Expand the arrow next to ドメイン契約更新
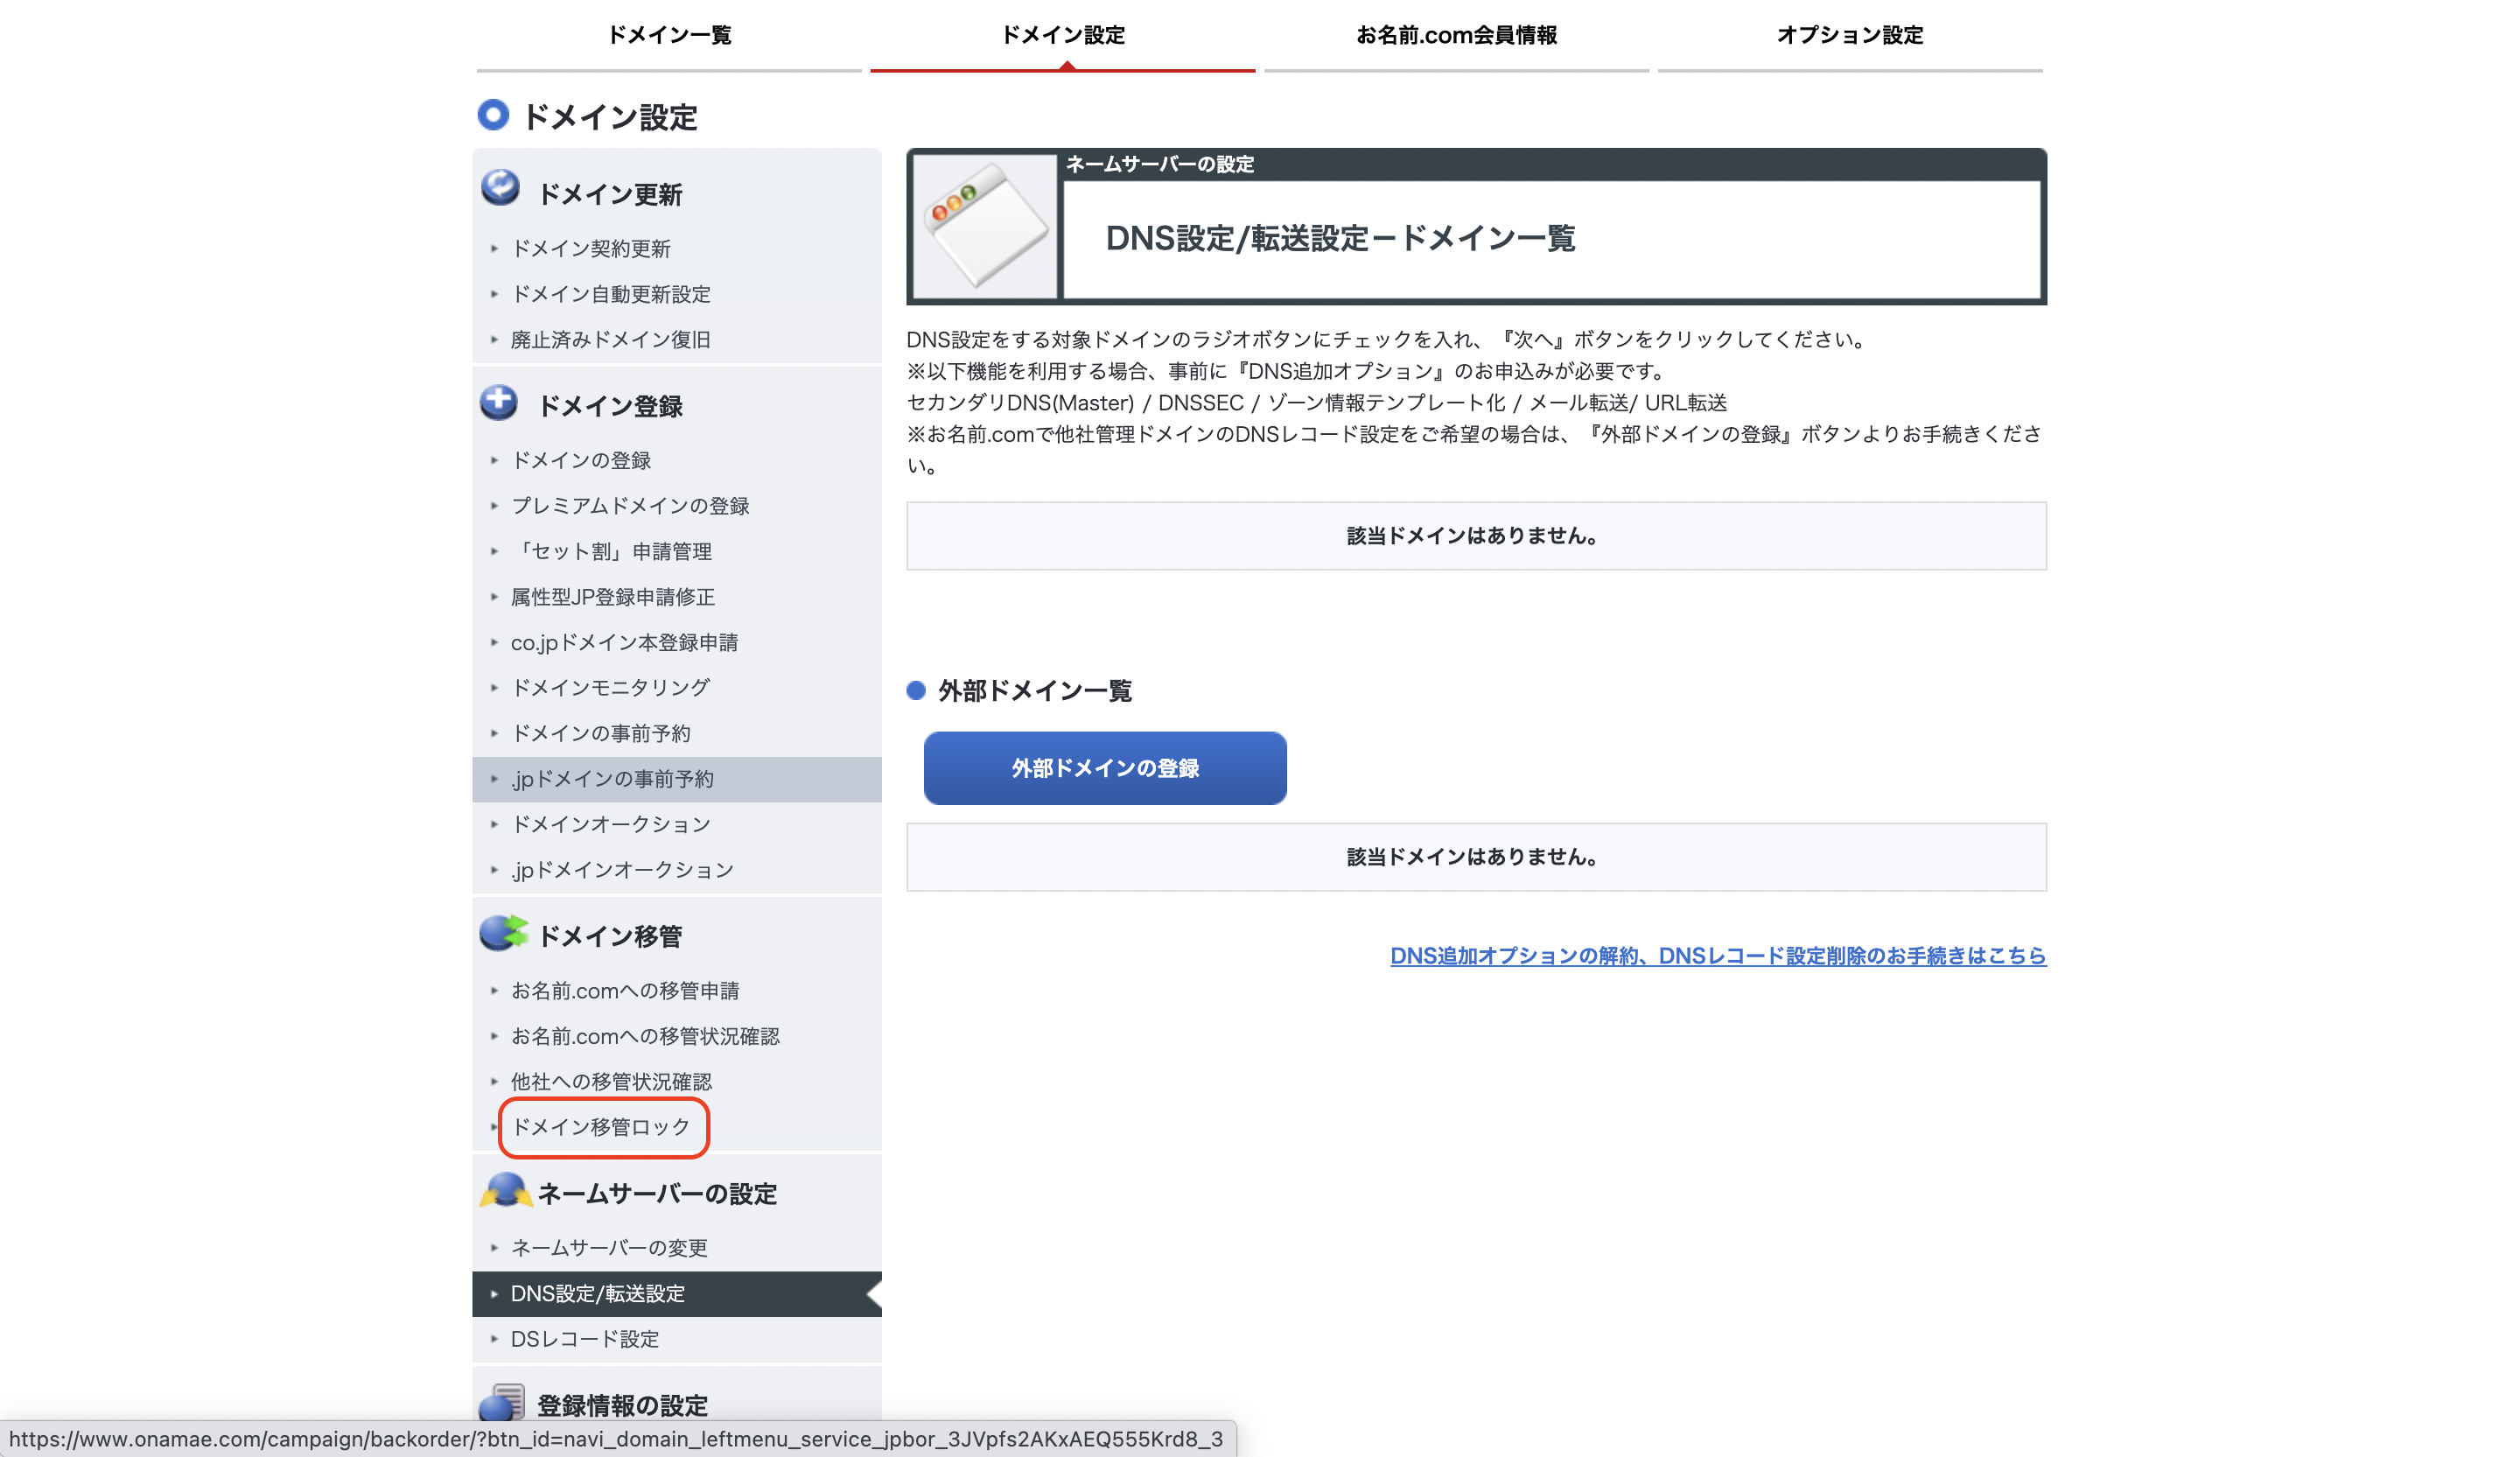2520x1457 pixels. click(x=494, y=249)
